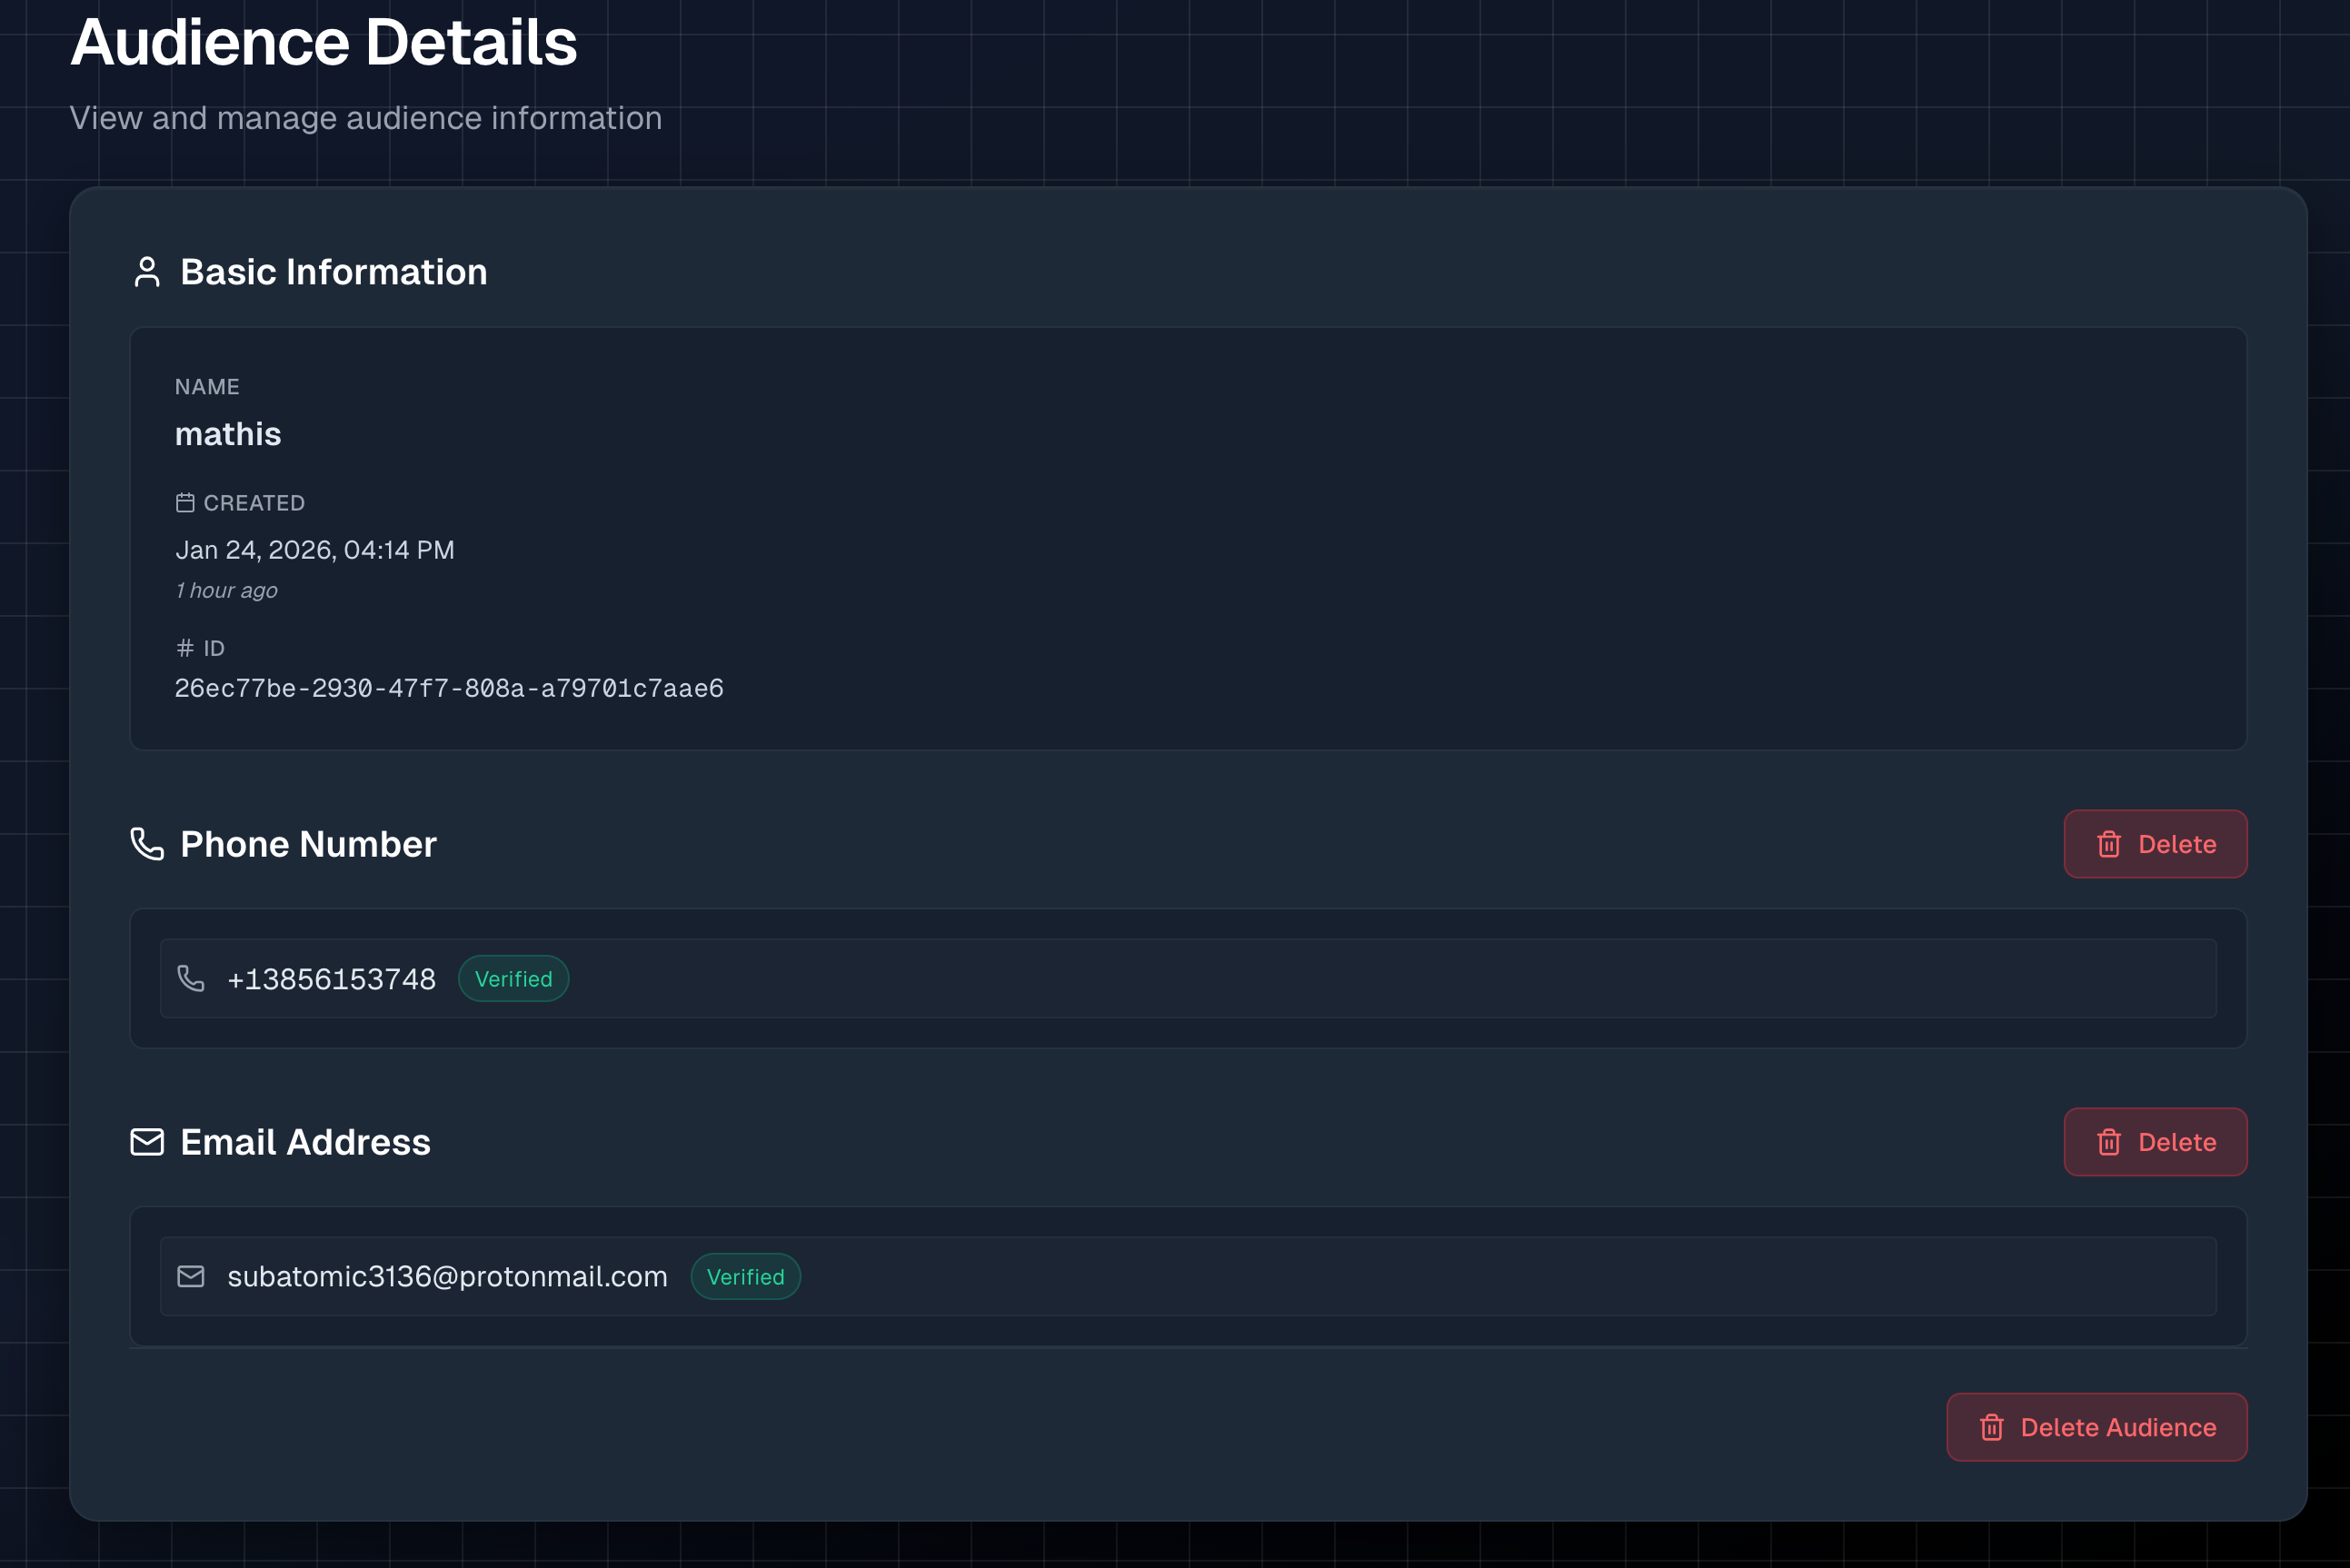
Task: Click the trash icon in the phone Delete button
Action: click(x=2110, y=844)
